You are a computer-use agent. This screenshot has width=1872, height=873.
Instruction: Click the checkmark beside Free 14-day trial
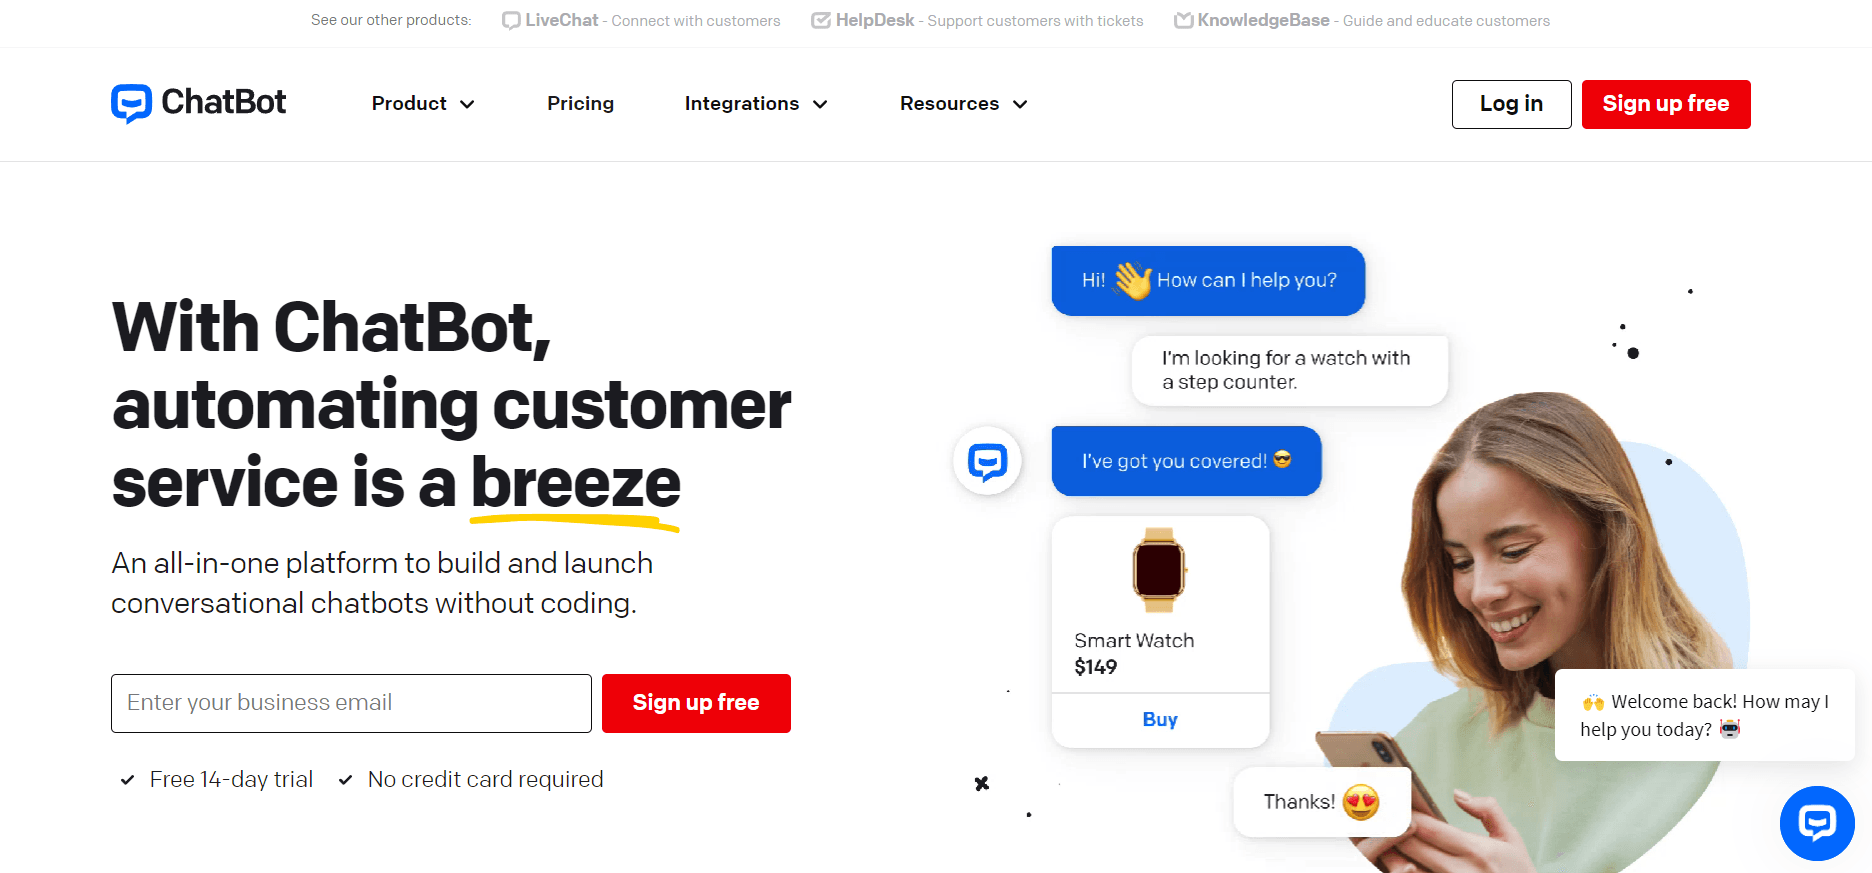coord(127,779)
